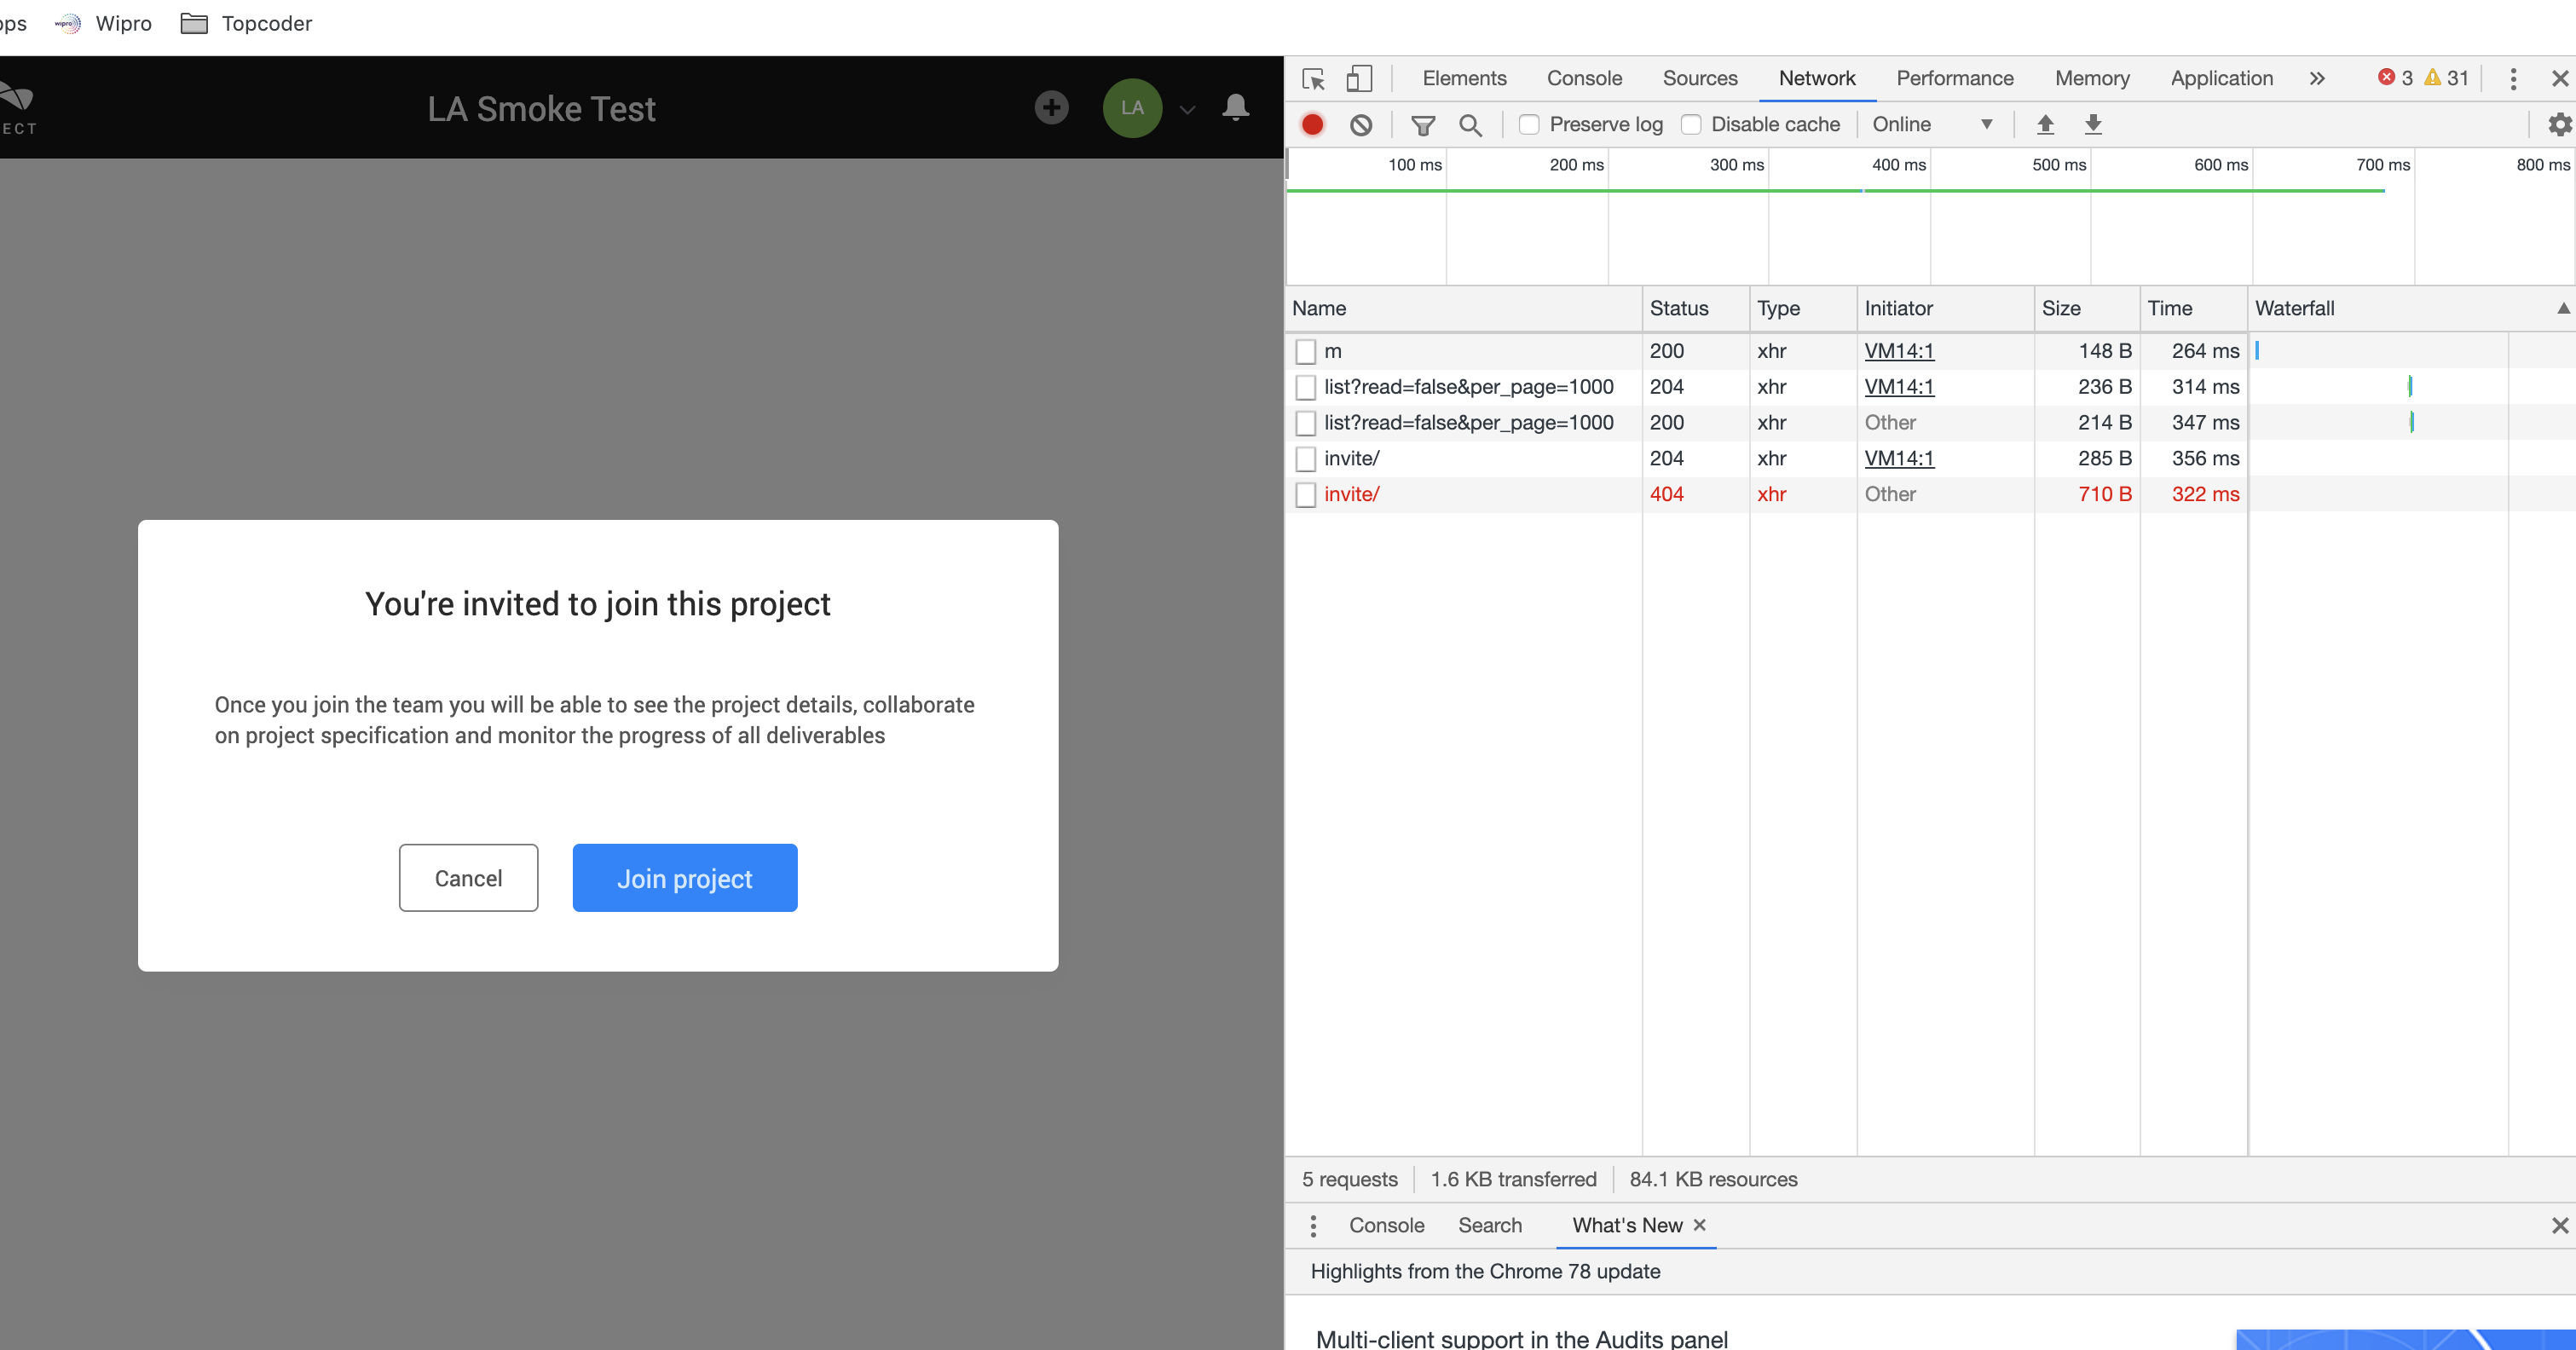Expand the hidden DevTools panels chevron
Screen dimensions: 2576x1350
coord(2317,78)
